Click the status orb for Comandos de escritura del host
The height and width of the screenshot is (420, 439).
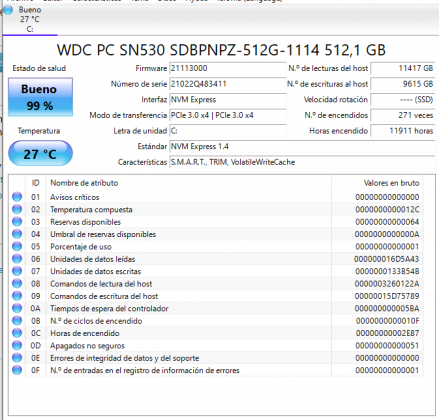point(17,296)
